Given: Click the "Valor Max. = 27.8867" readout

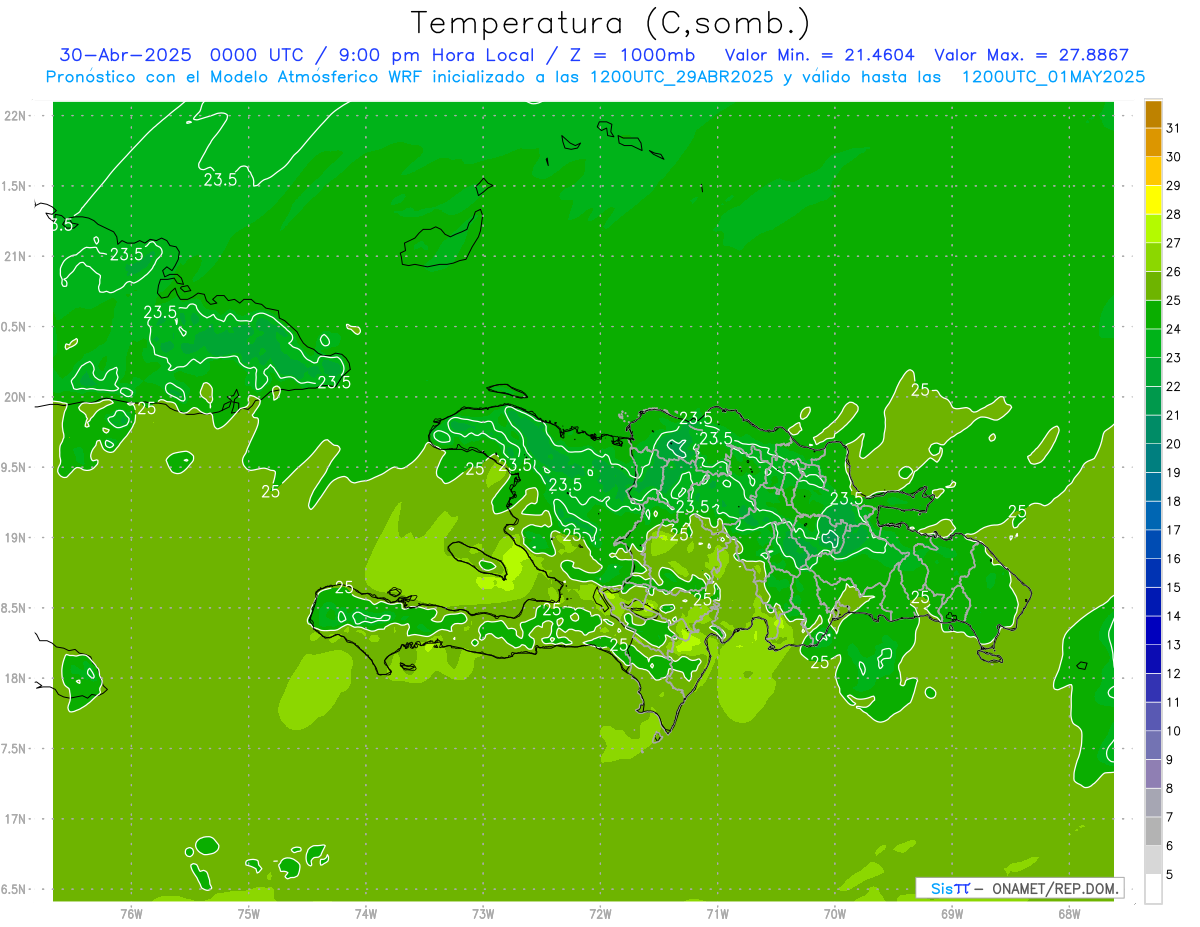Looking at the screenshot, I should coord(1031,55).
